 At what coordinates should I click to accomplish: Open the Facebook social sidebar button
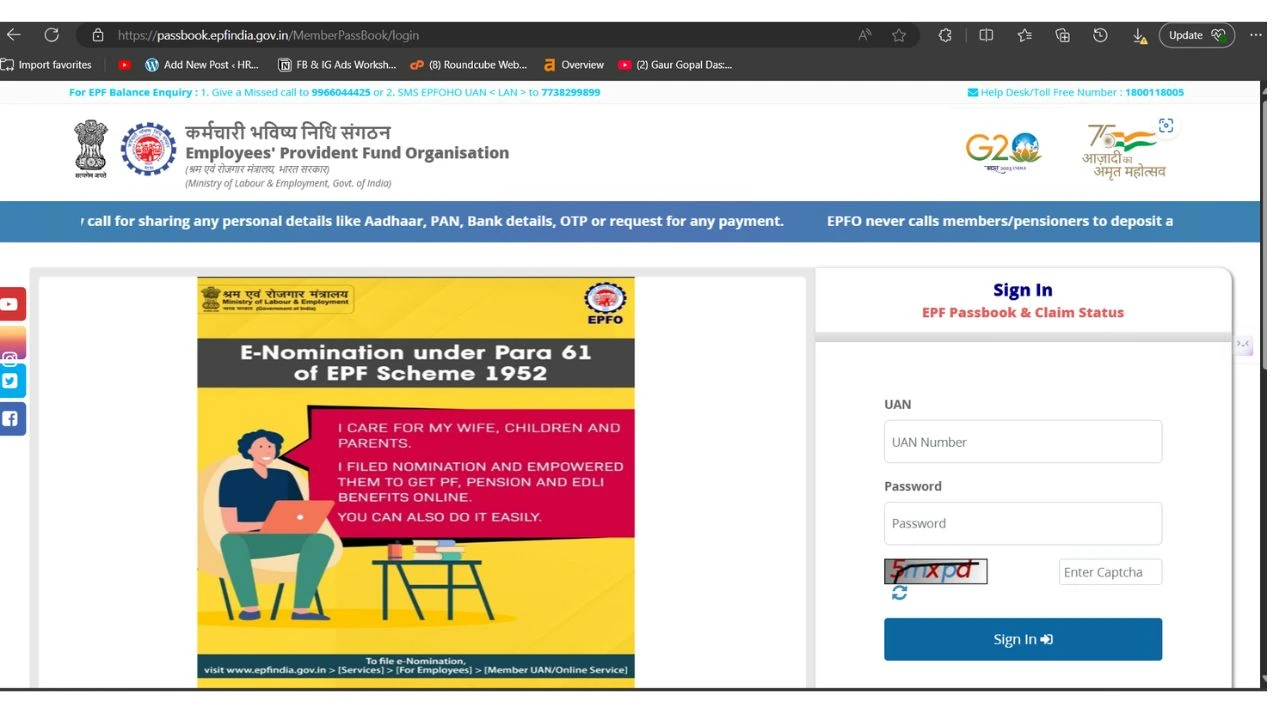pyautogui.click(x=11, y=419)
